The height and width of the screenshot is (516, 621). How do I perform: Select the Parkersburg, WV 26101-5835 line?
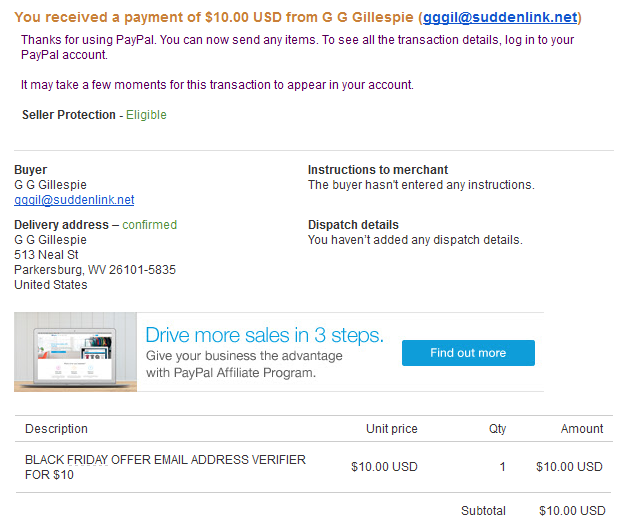pos(95,270)
